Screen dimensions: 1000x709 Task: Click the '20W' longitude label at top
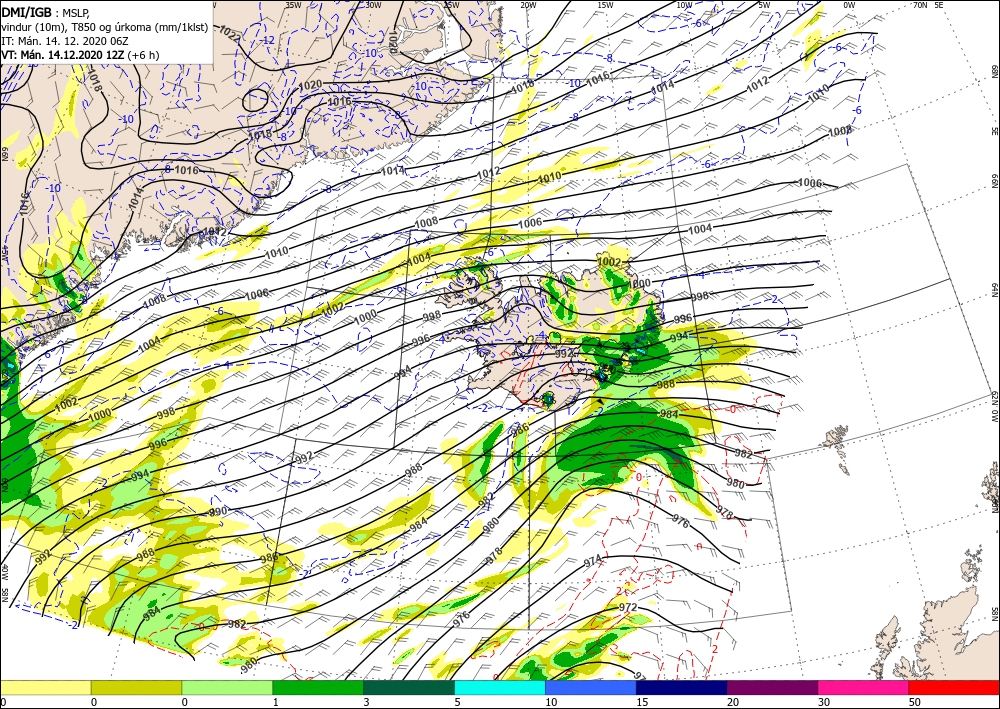coord(527,5)
